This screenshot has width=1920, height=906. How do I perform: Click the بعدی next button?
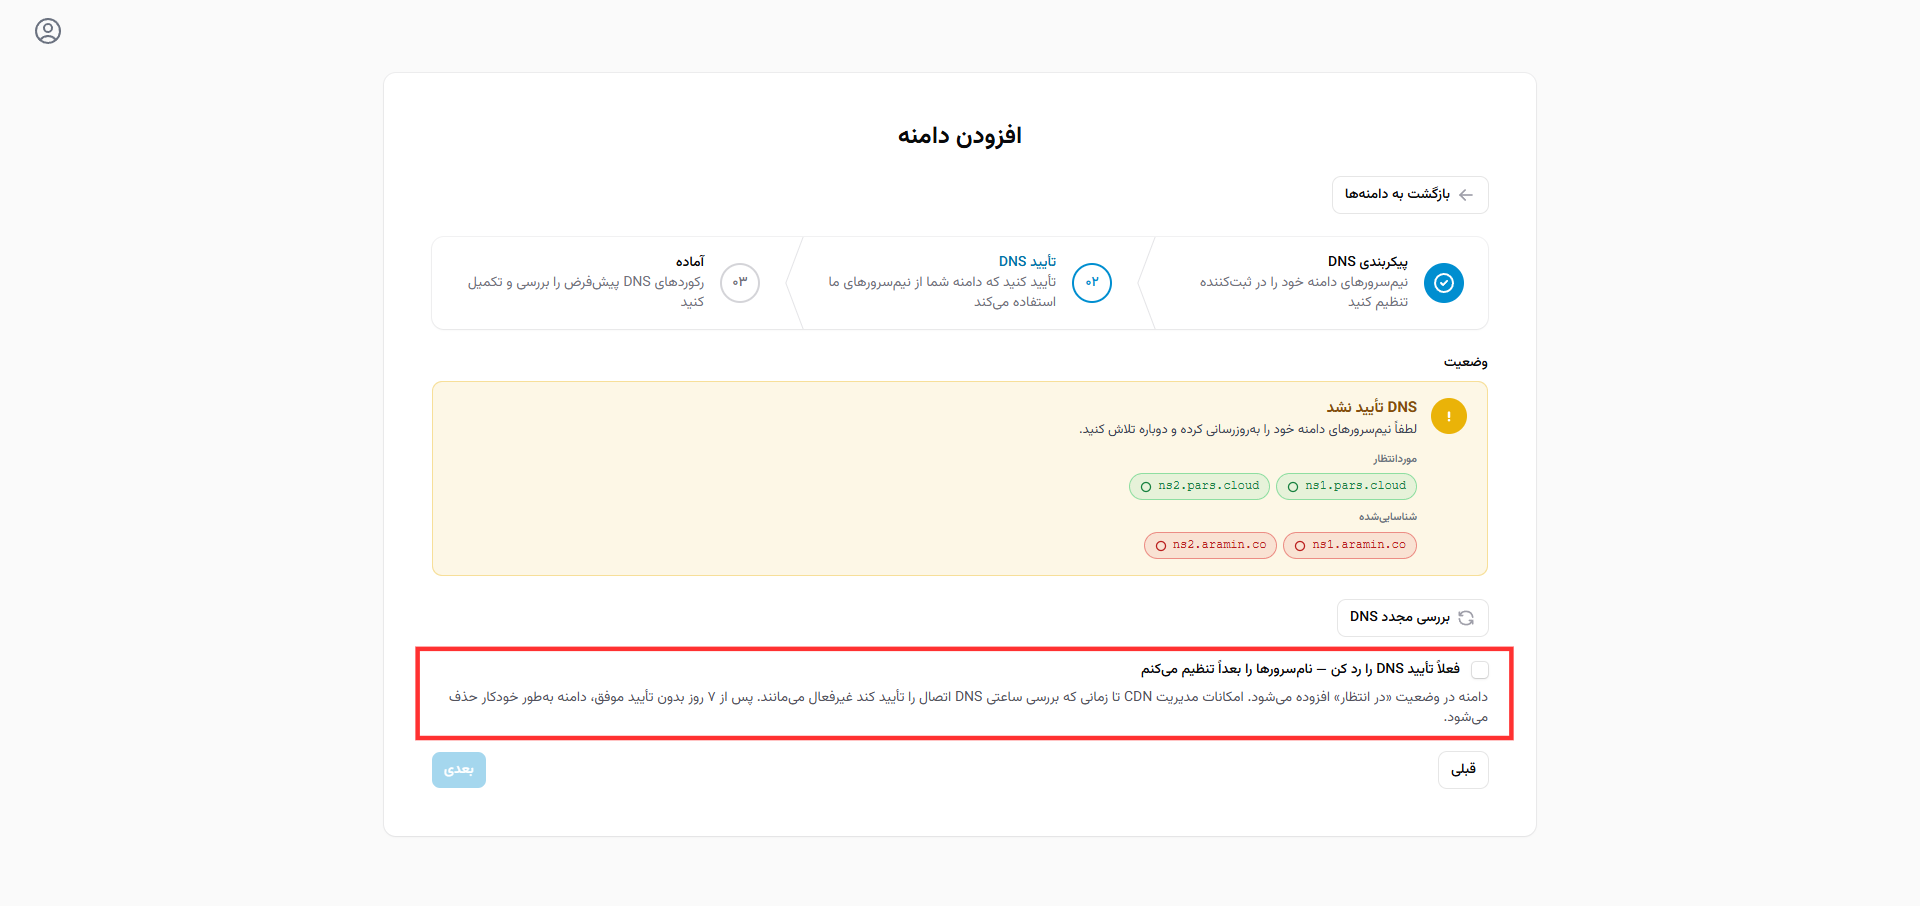pos(459,770)
